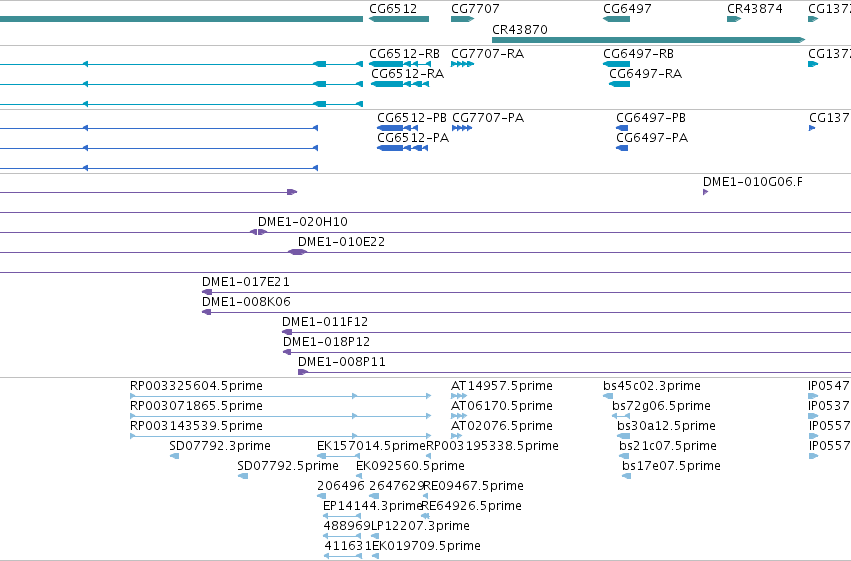851x561 pixels.
Task: Select the CR43874 gene label
Action: coord(754,9)
